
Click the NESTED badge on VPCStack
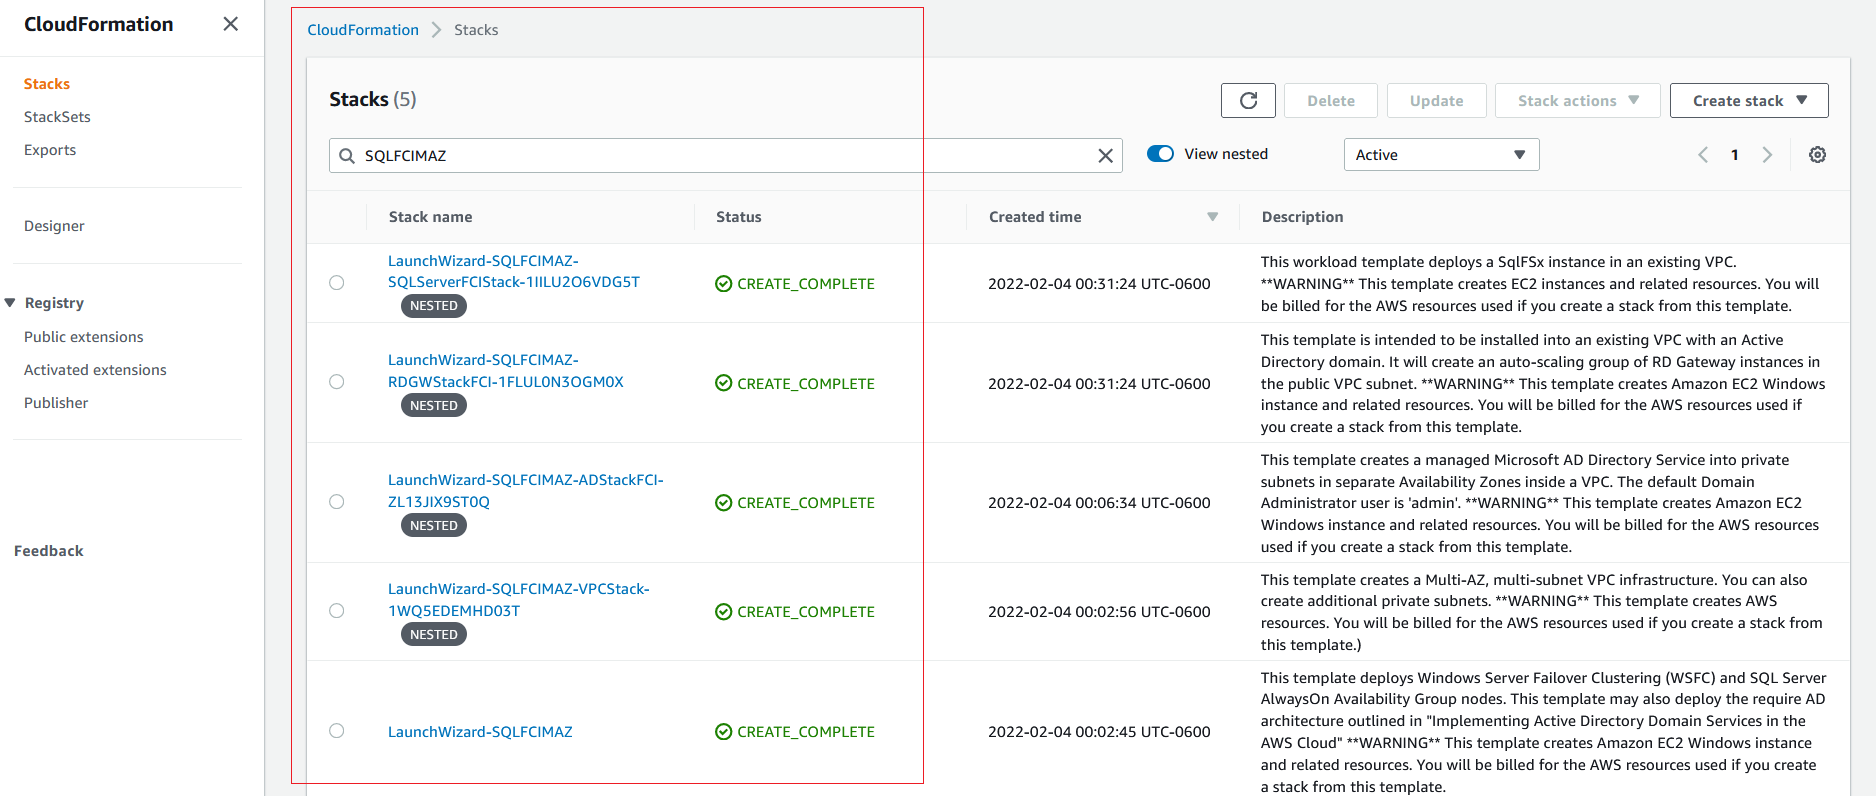[434, 634]
